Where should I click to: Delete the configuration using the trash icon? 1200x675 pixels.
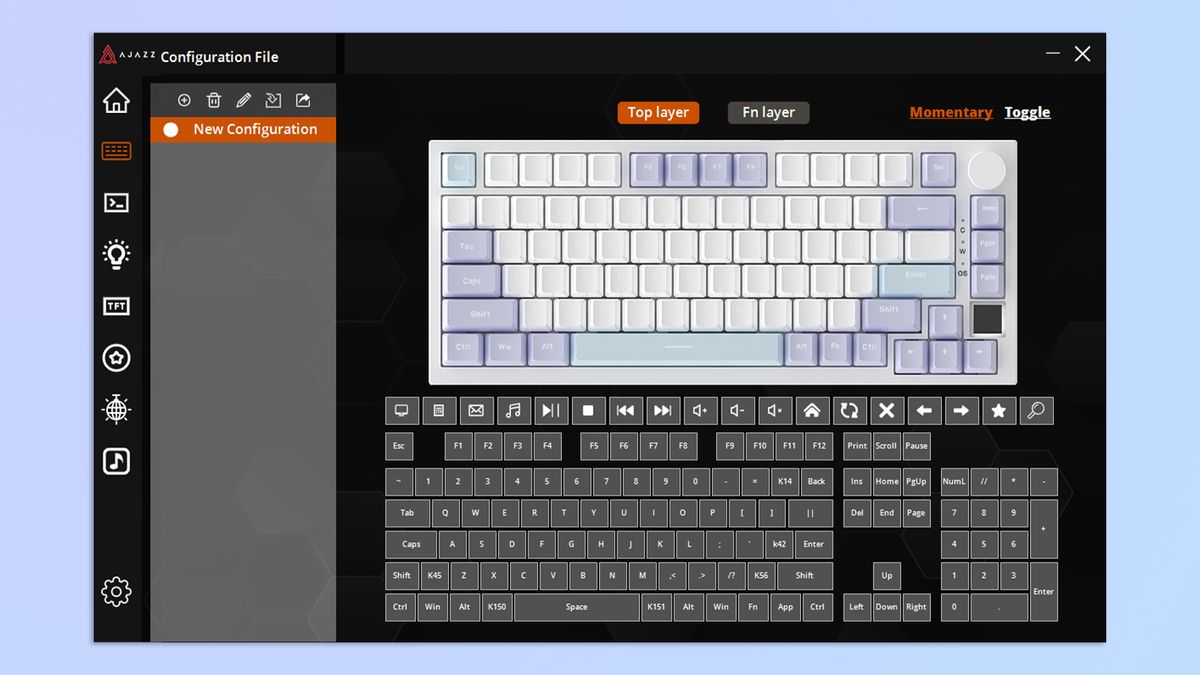click(214, 100)
